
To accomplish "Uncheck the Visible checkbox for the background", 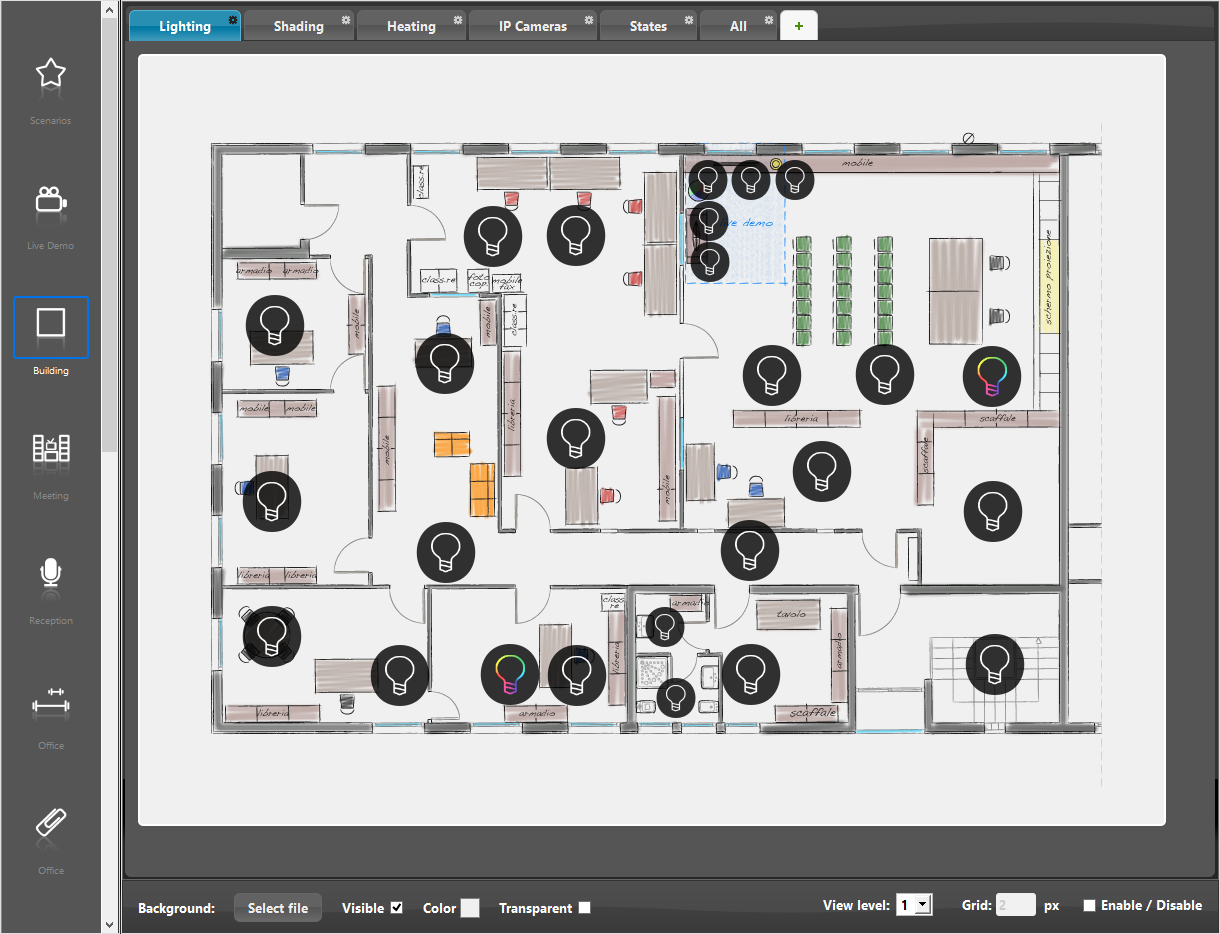I will (x=396, y=908).
